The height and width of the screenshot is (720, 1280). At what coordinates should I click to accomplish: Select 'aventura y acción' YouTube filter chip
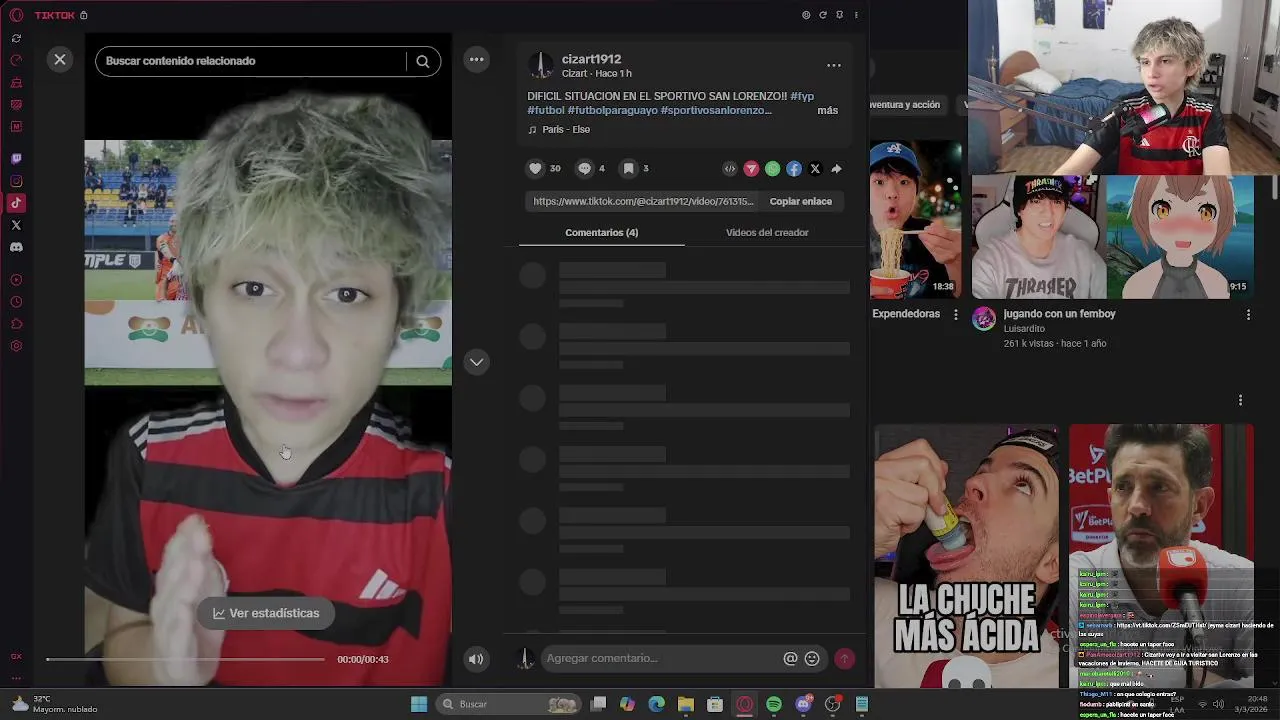click(x=906, y=104)
